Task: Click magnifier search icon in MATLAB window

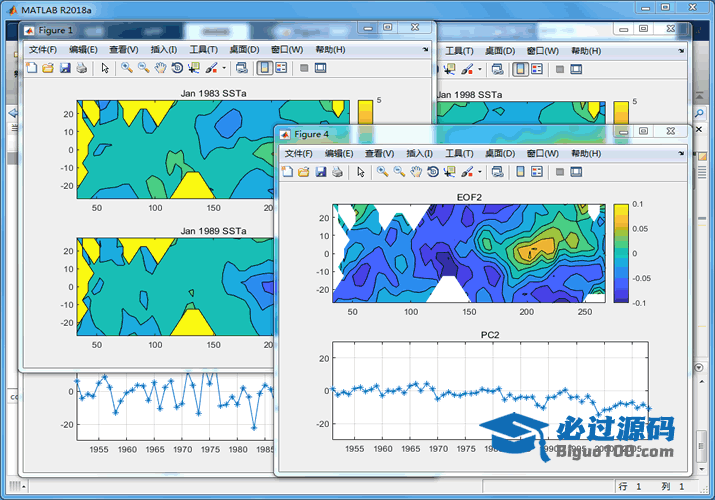Action: [x=699, y=113]
